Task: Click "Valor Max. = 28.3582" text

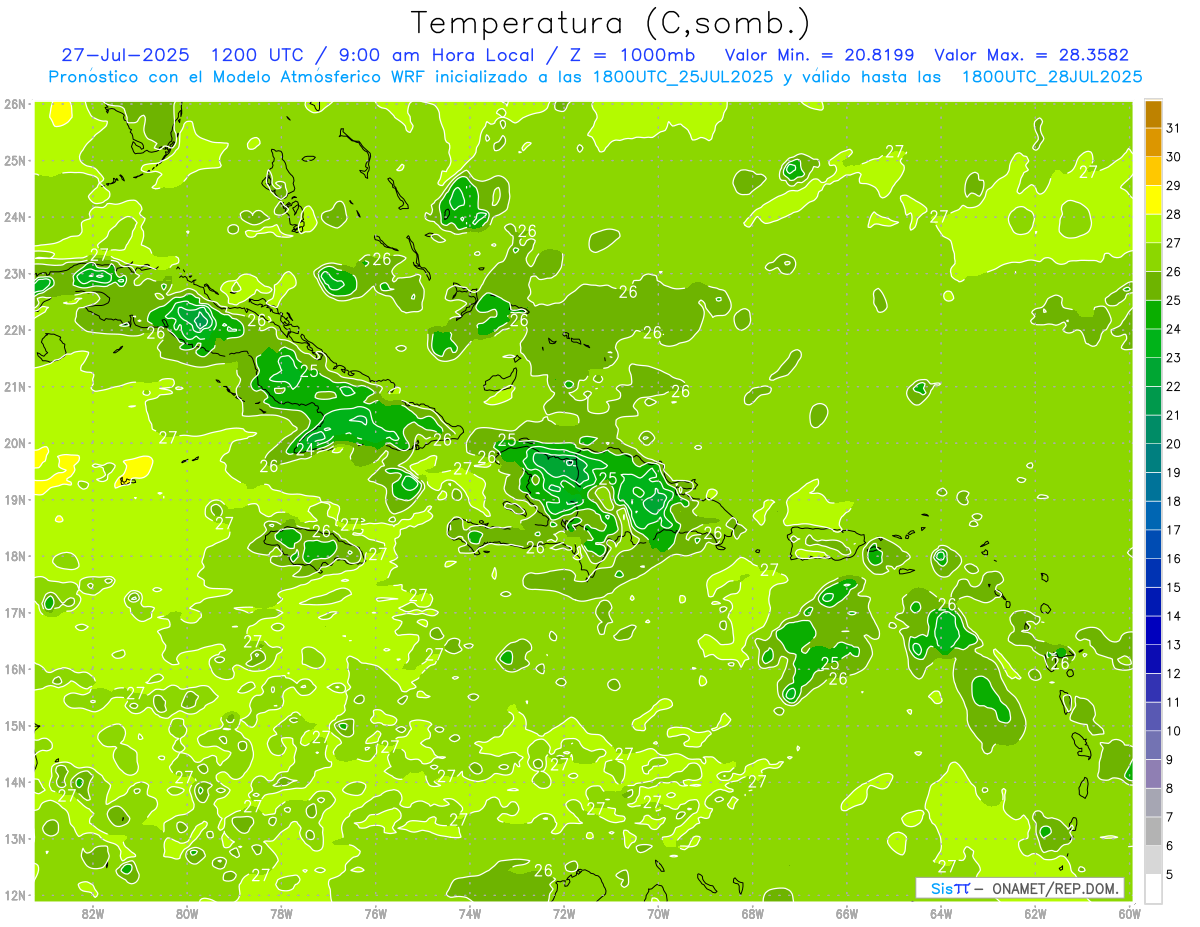Action: coord(1032,55)
